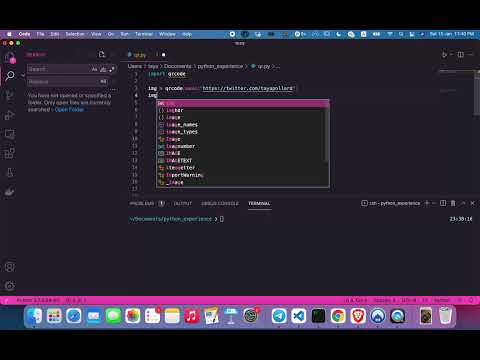Screen dimensions: 480x360
Task: Open the Selection menu
Action: tap(75, 34)
